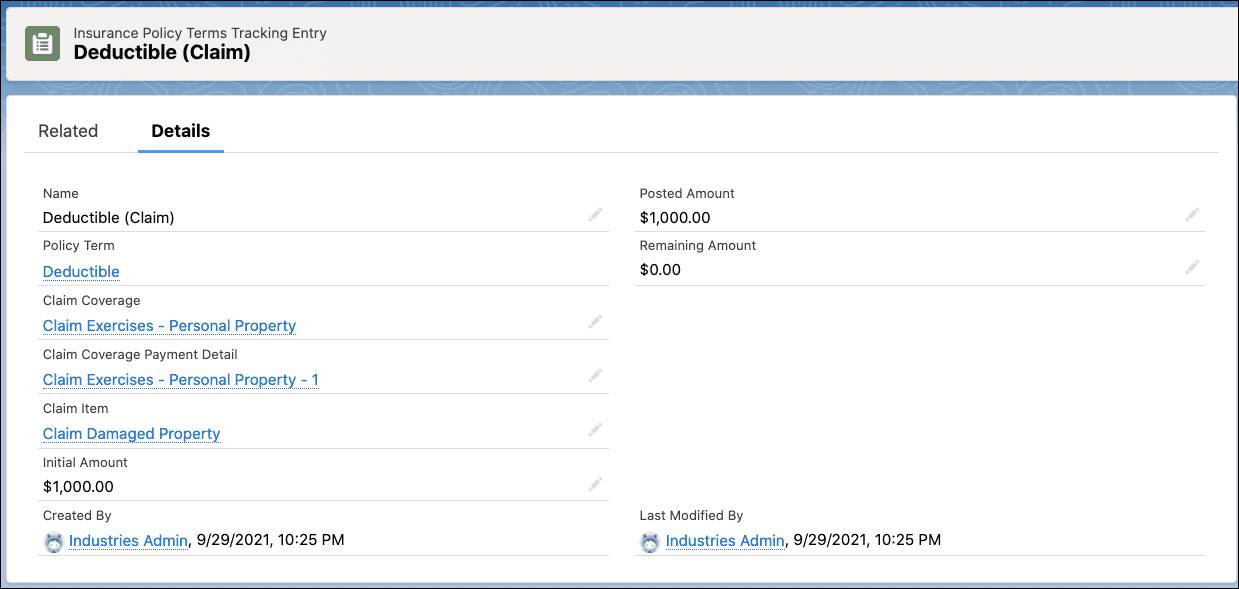This screenshot has width=1239, height=589.
Task: Open the Claim Damaged Property item link
Action: 131,434
